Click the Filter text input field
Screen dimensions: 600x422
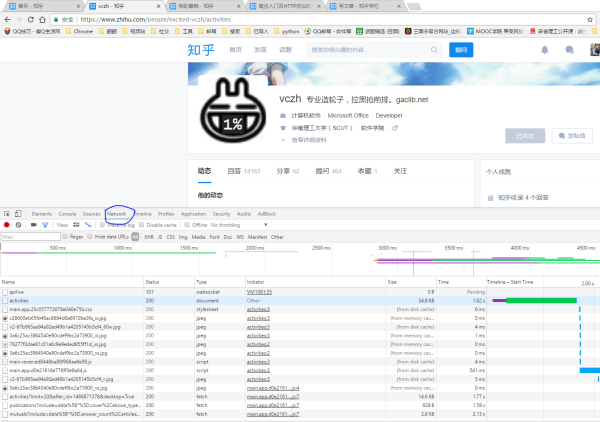[30, 237]
